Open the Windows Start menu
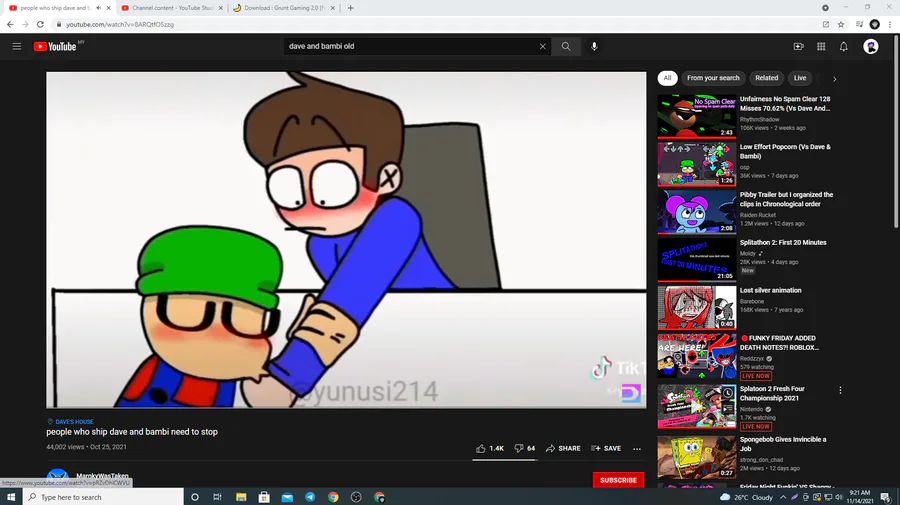Image resolution: width=900 pixels, height=505 pixels. [x=11, y=497]
